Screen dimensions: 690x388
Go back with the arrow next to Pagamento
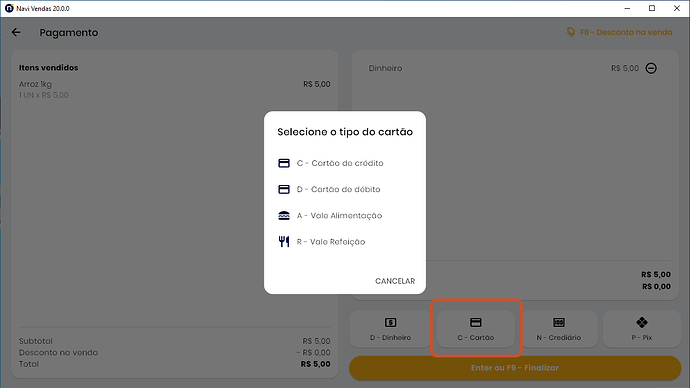tap(16, 32)
